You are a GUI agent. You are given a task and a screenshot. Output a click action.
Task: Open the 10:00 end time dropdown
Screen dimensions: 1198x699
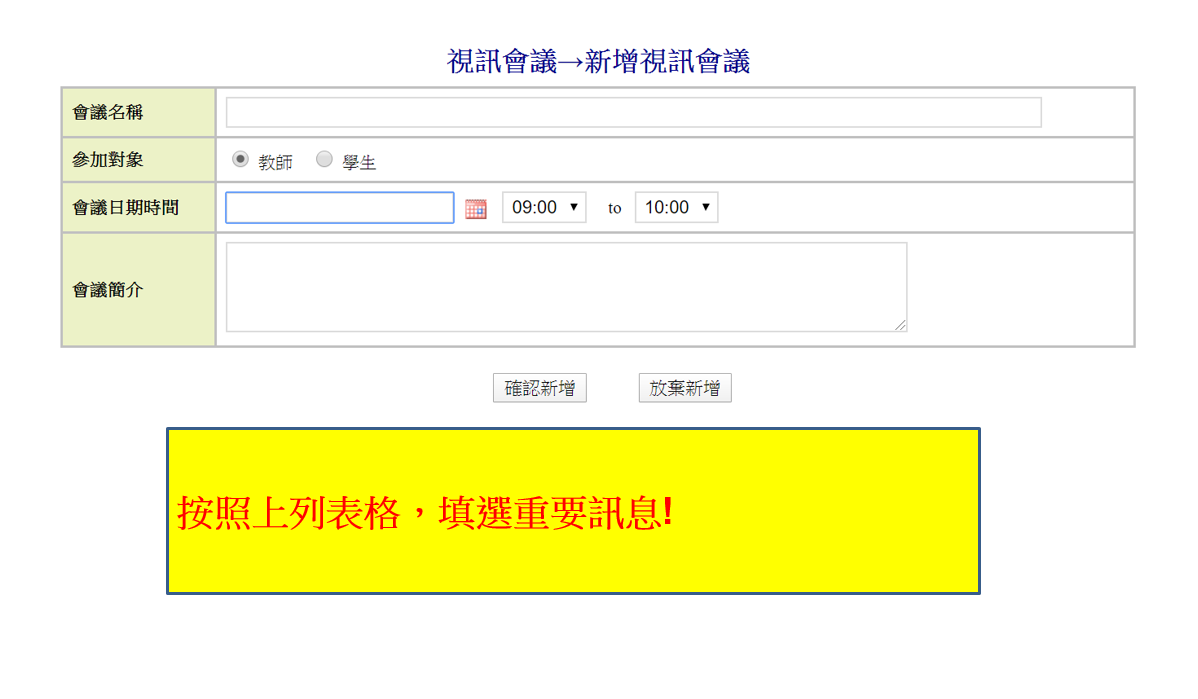(676, 208)
